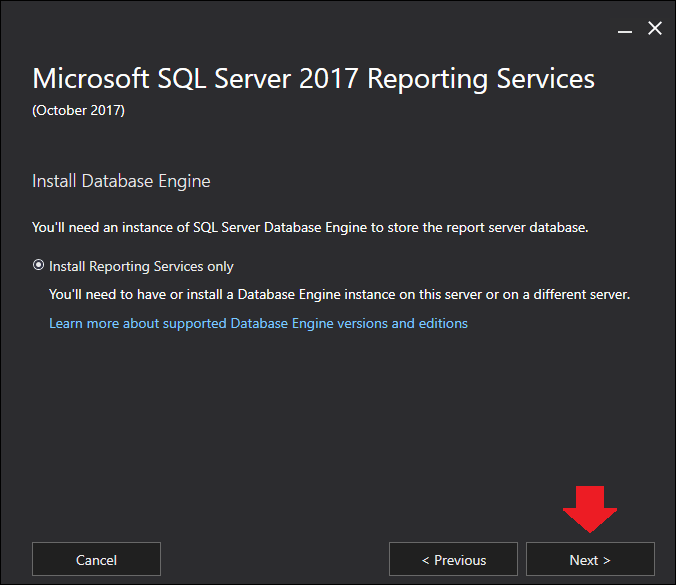Click the radio circle beside Install Reporting Services
This screenshot has height=585, width=676.
(38, 265)
